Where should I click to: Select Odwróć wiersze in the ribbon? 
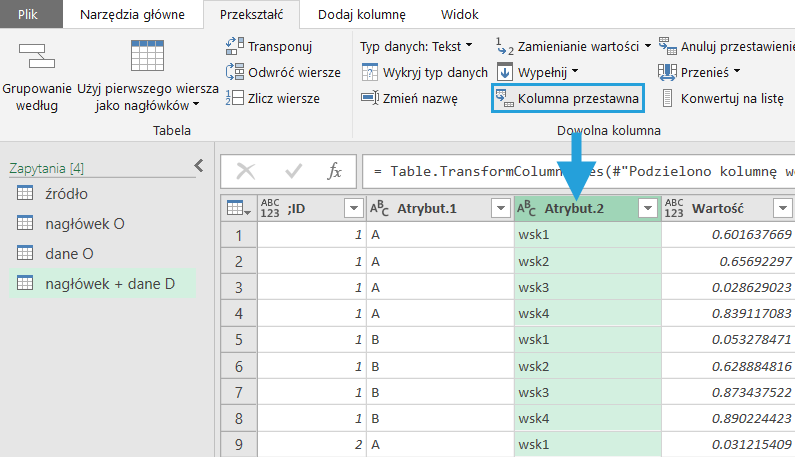coord(283,72)
